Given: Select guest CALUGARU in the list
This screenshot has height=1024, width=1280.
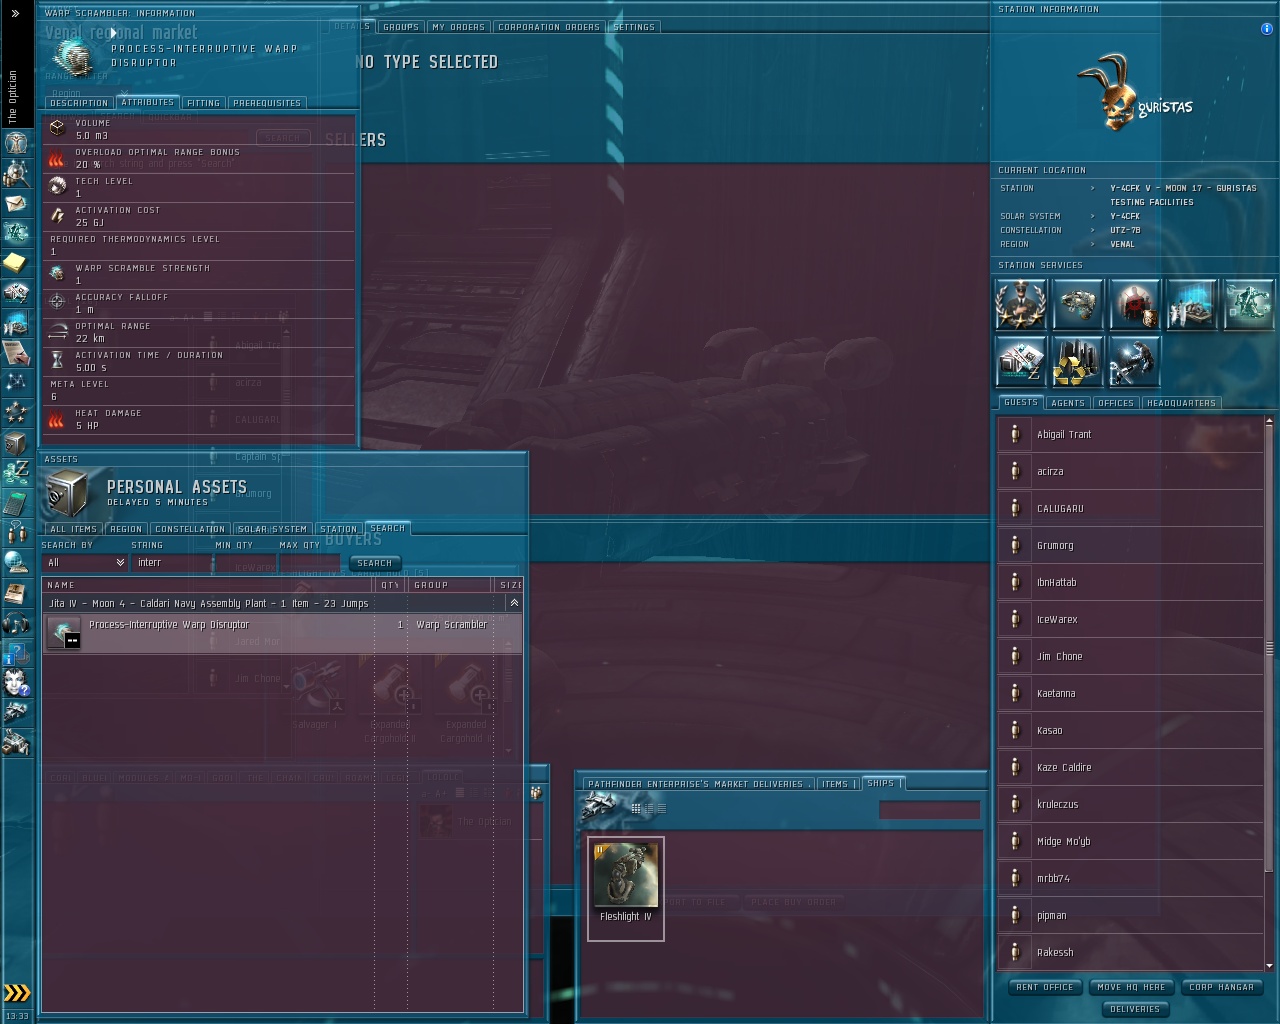Looking at the screenshot, I should point(1131,508).
